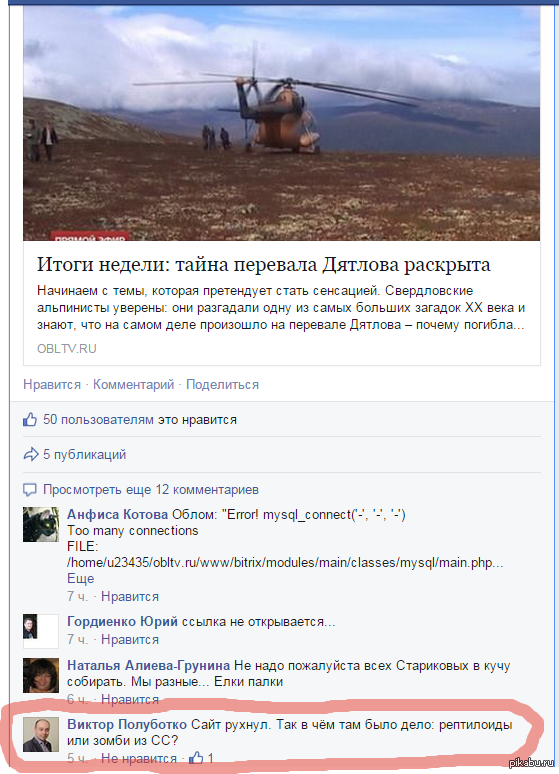Like Анфиса Котова's comment with Нравится
559x774 pixels.
pos(130,596)
